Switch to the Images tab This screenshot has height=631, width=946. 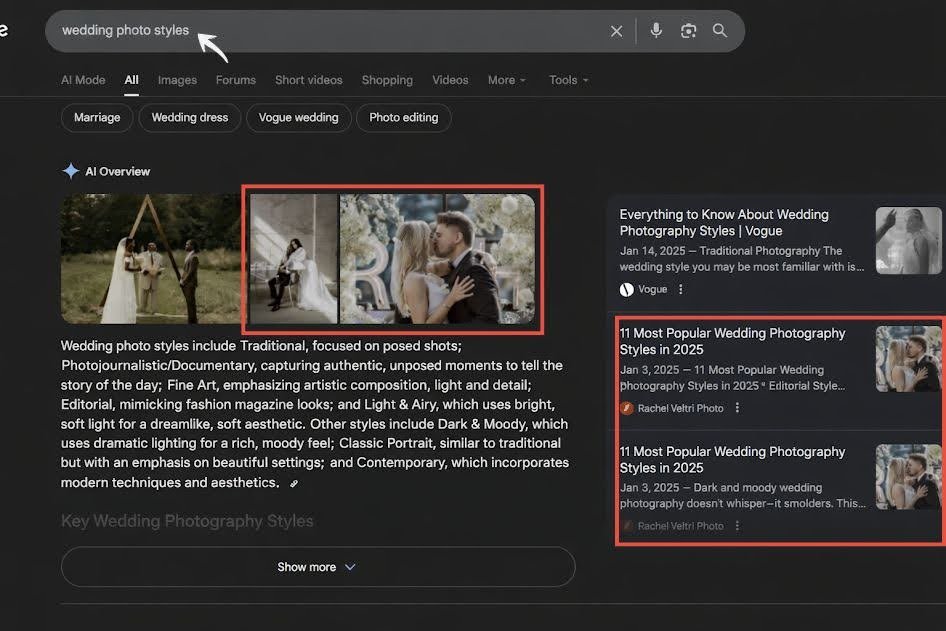(177, 79)
